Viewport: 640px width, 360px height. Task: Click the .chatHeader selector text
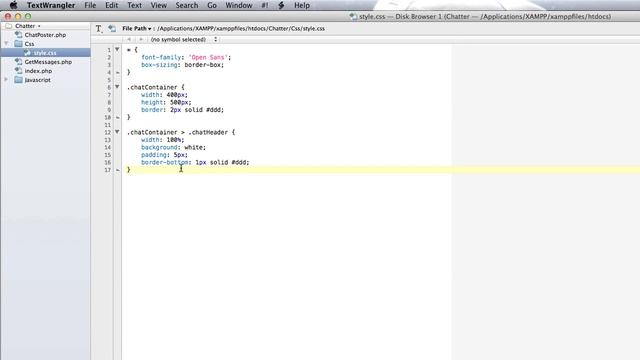[209, 132]
